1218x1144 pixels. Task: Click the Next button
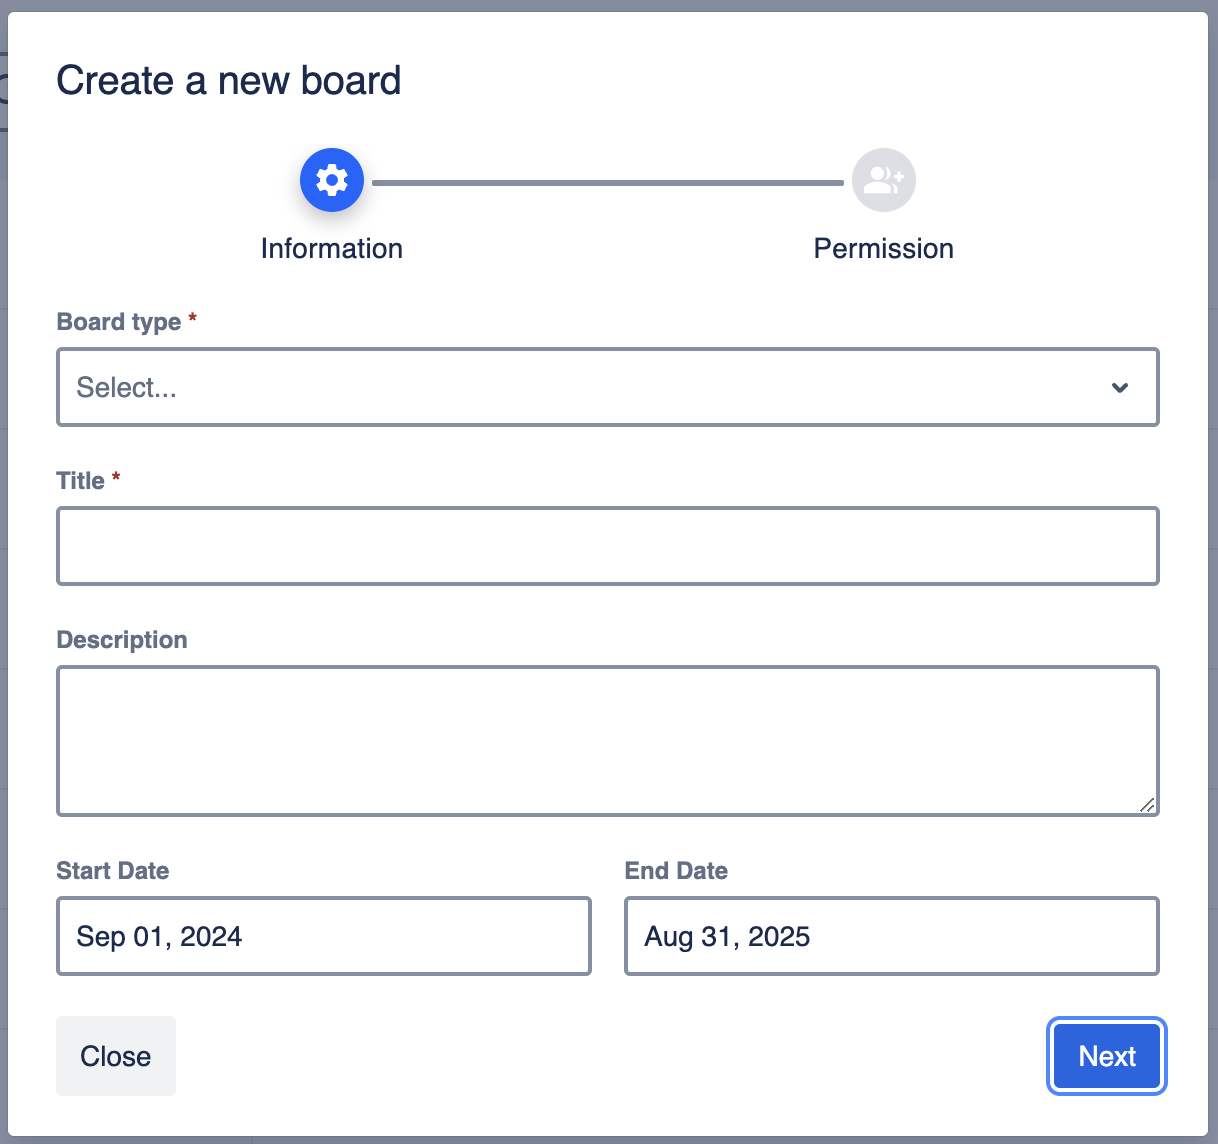1107,1056
